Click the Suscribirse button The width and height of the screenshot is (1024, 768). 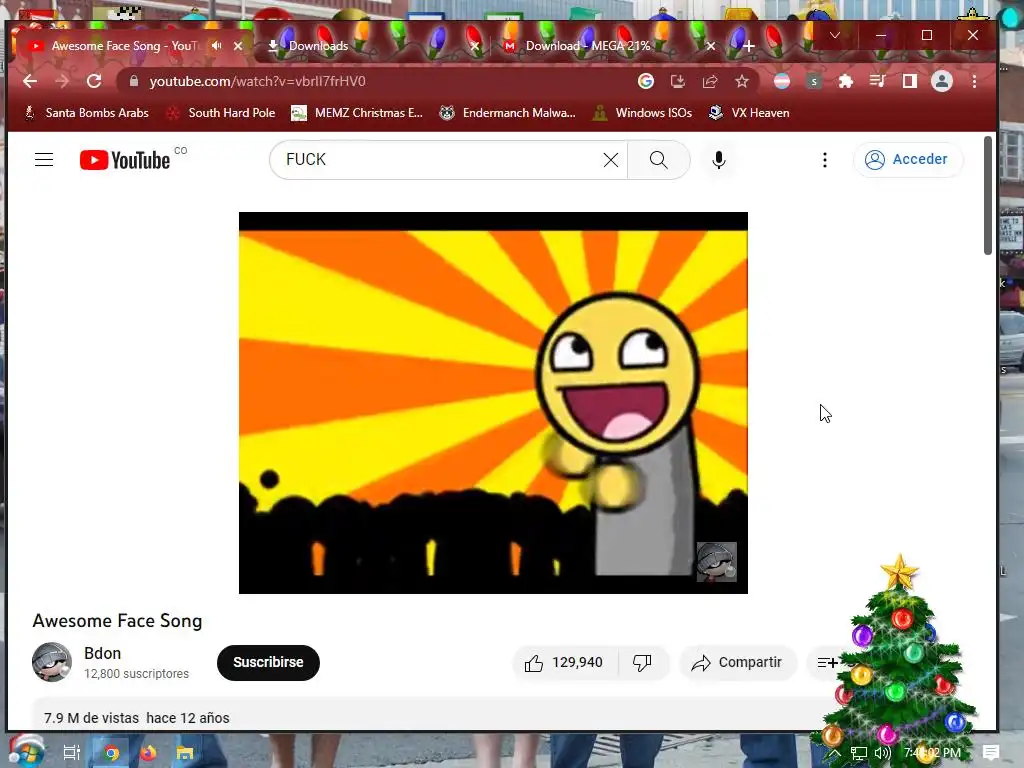coord(268,662)
